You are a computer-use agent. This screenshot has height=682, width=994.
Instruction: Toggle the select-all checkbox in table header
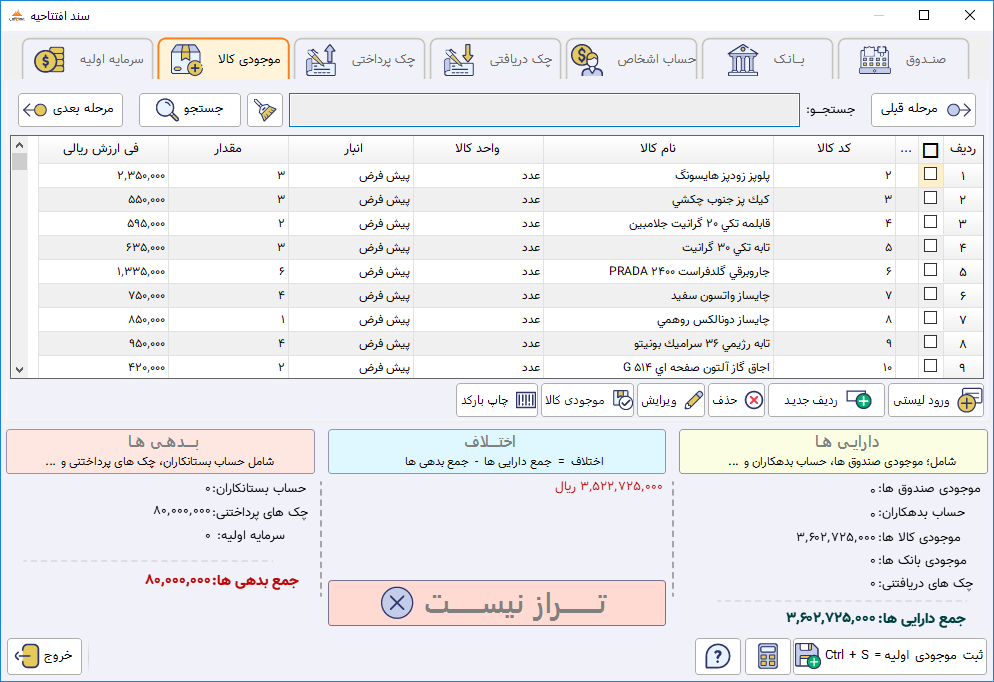click(931, 150)
